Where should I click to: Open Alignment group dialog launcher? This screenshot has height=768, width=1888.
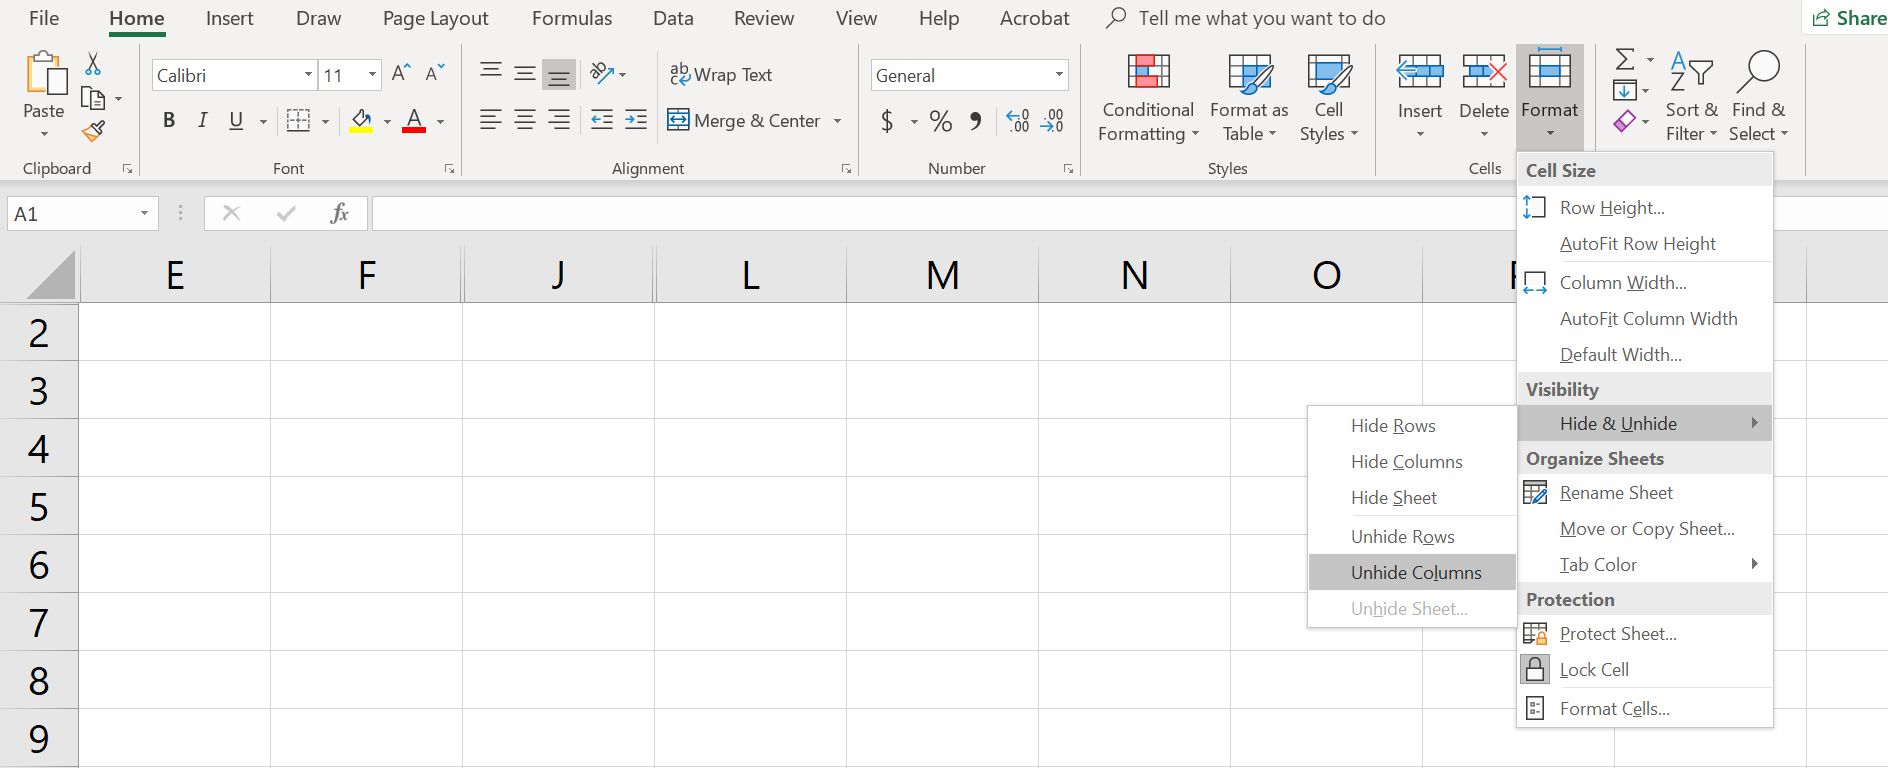pos(847,169)
